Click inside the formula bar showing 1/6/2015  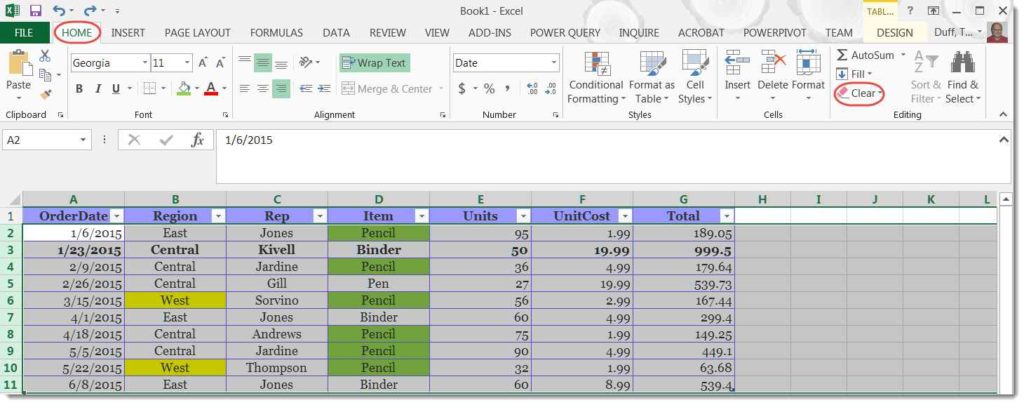606,156
